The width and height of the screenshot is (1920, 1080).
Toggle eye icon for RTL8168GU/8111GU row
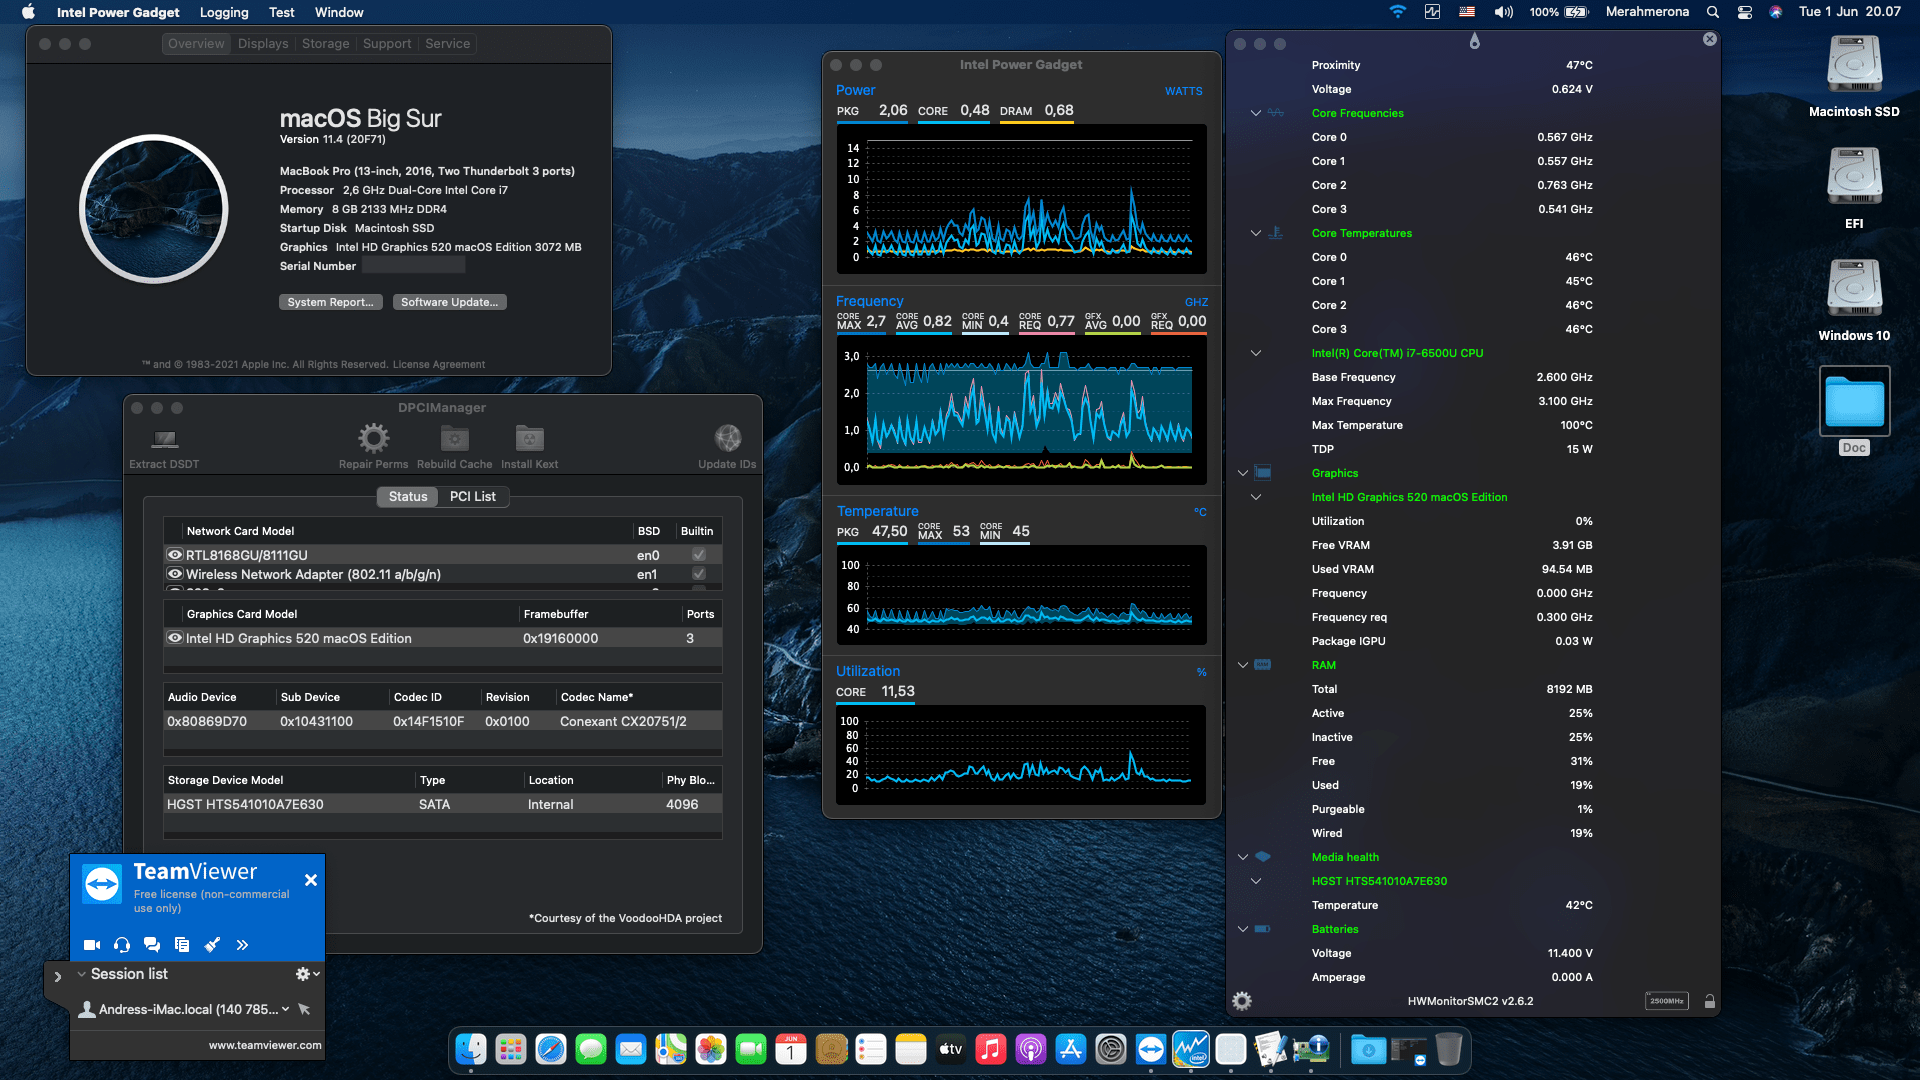(175, 555)
